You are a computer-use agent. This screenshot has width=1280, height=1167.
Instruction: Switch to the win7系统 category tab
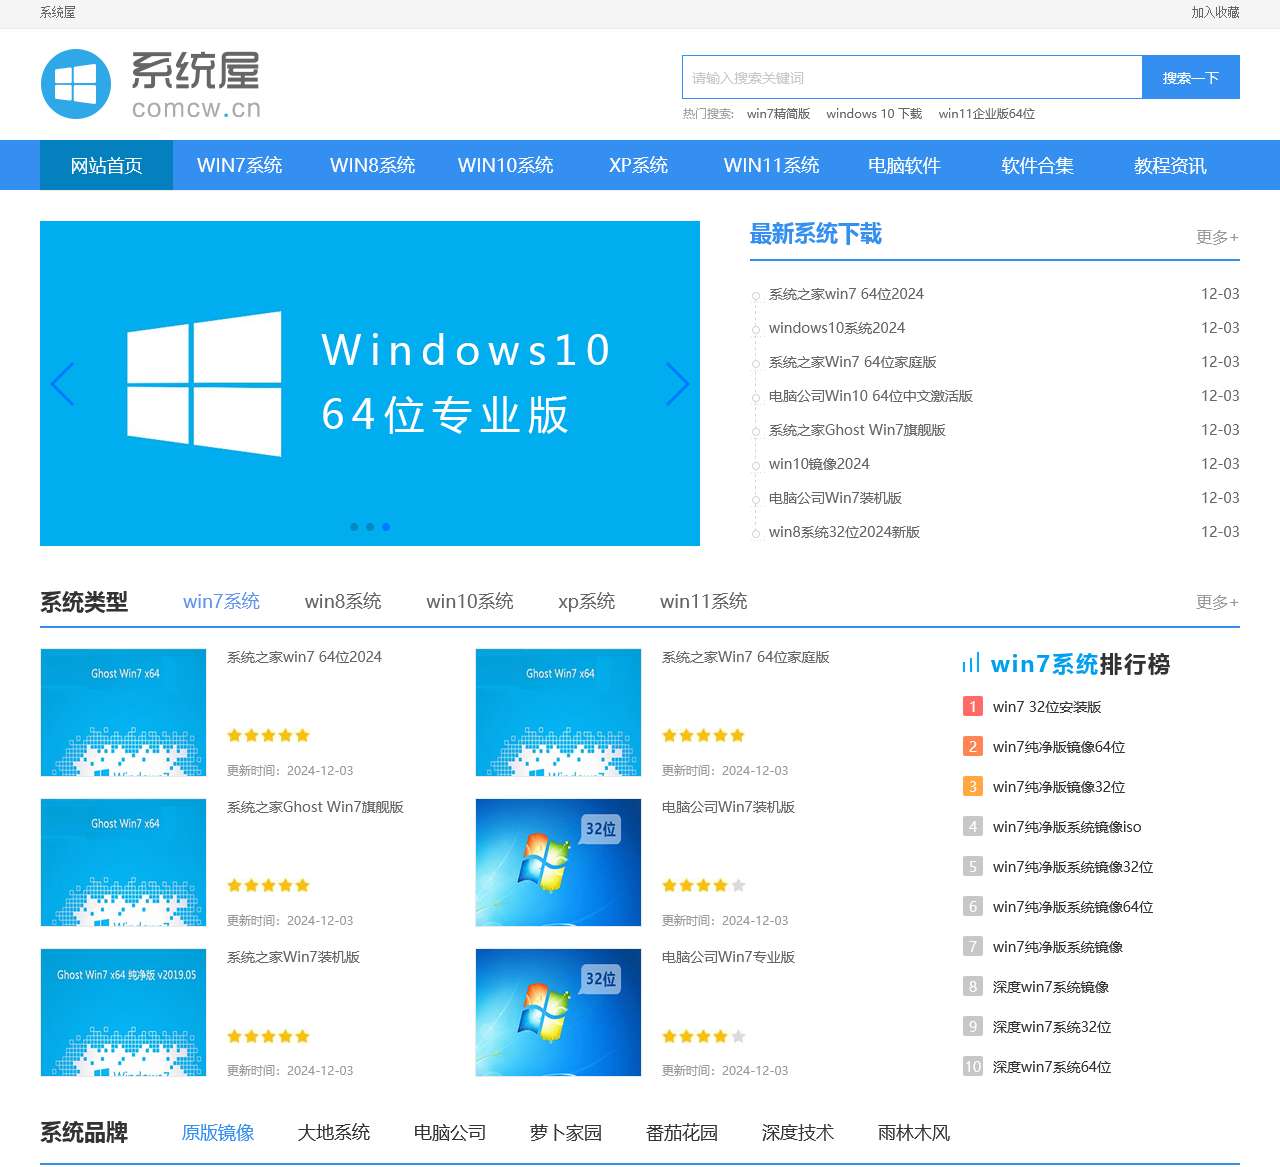[221, 601]
